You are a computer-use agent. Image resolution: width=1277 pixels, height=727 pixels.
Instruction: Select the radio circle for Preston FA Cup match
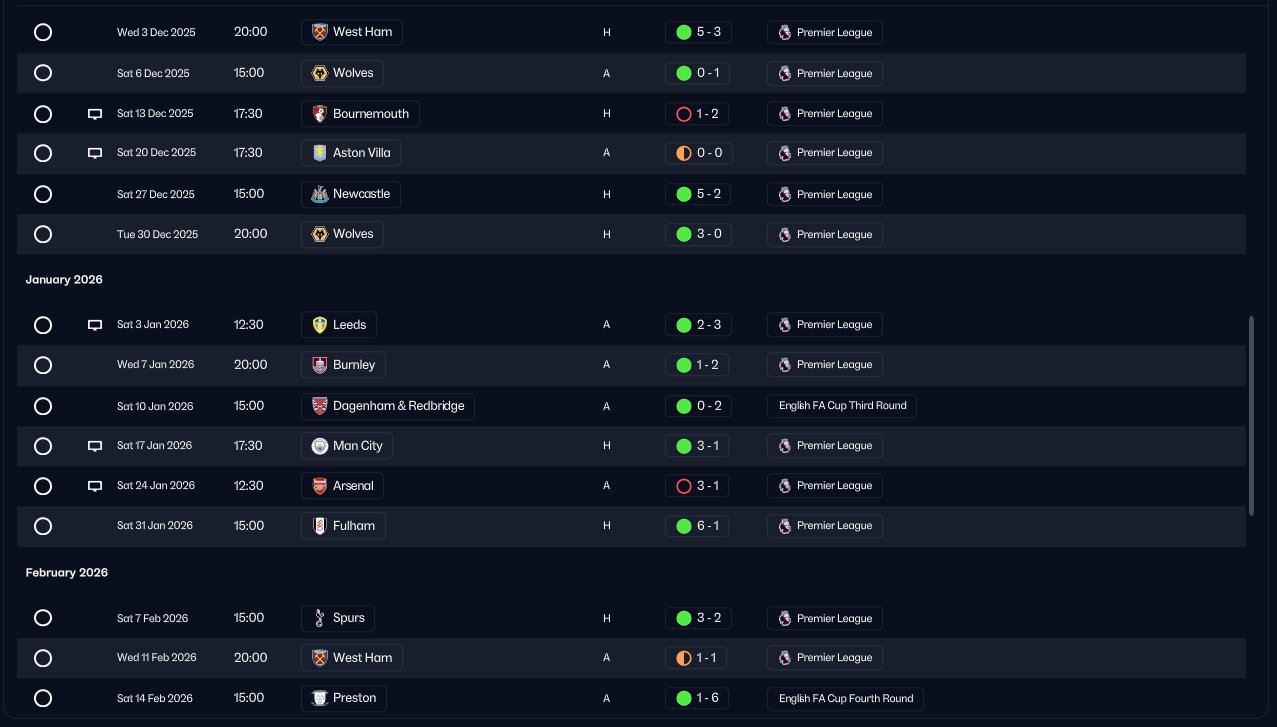pyautogui.click(x=43, y=698)
